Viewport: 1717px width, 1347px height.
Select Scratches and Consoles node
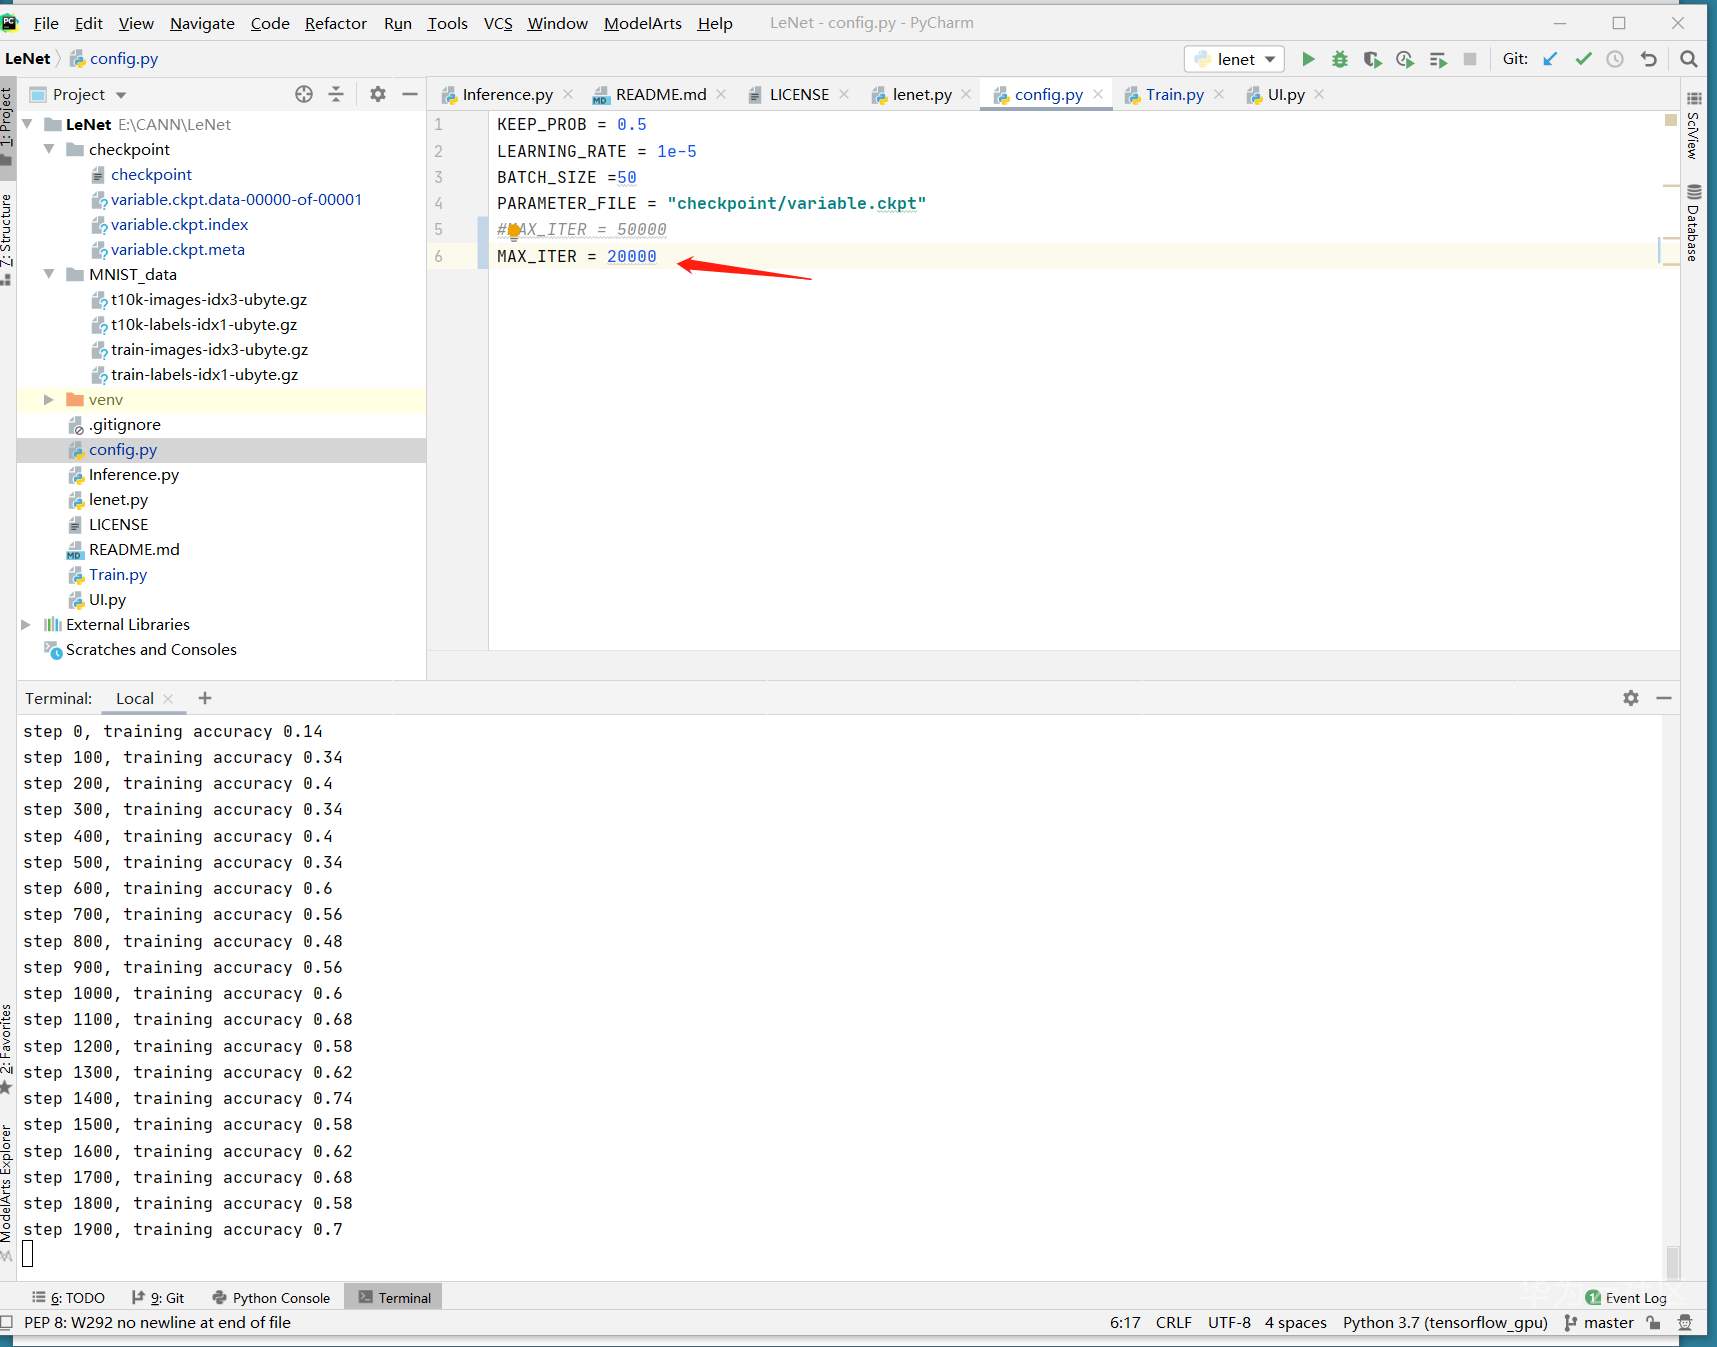(x=151, y=650)
